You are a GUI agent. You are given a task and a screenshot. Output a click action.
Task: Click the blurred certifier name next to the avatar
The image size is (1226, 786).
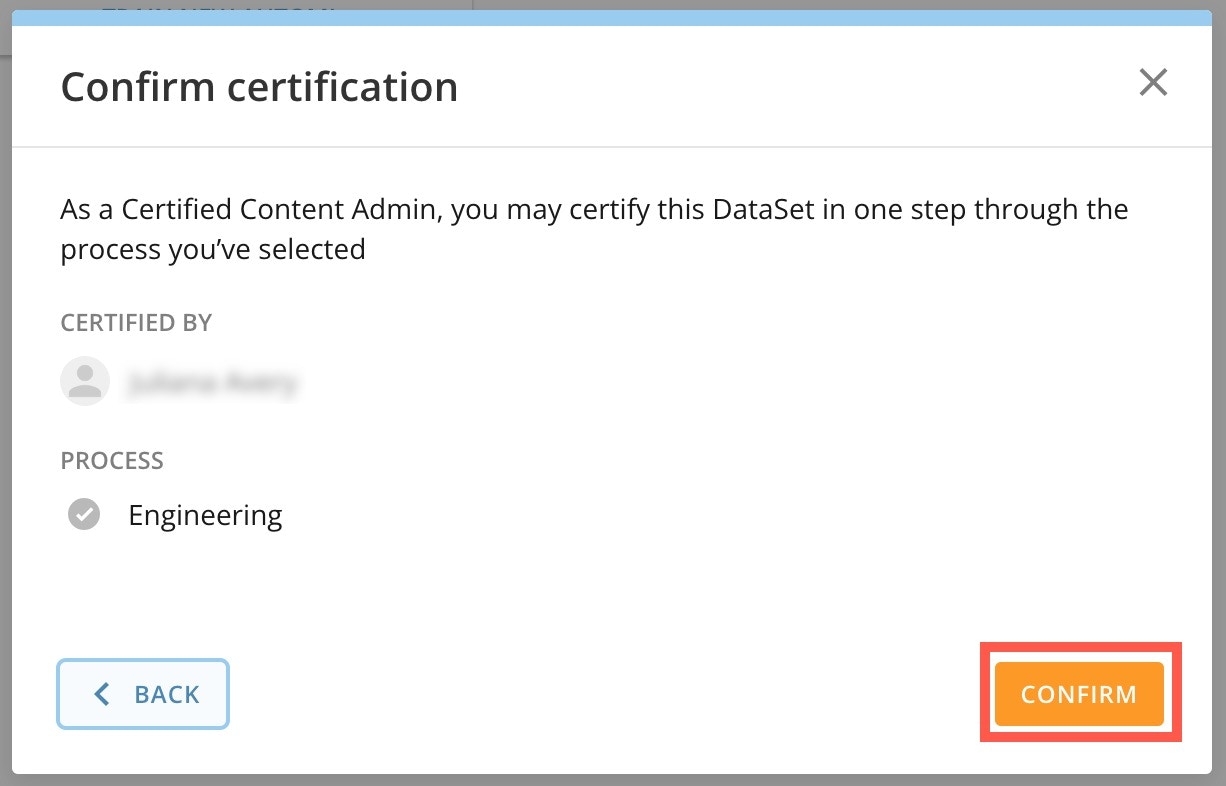click(212, 381)
